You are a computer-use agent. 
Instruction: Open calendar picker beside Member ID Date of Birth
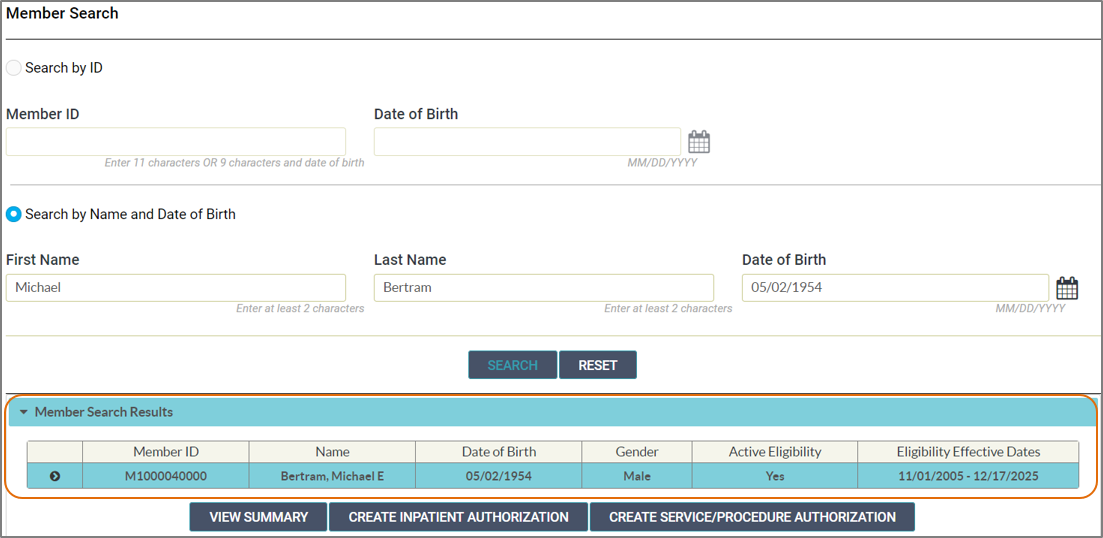coord(699,142)
